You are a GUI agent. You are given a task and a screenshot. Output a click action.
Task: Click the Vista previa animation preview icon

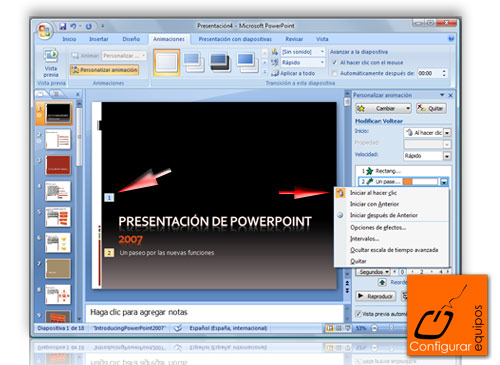pos(51,56)
